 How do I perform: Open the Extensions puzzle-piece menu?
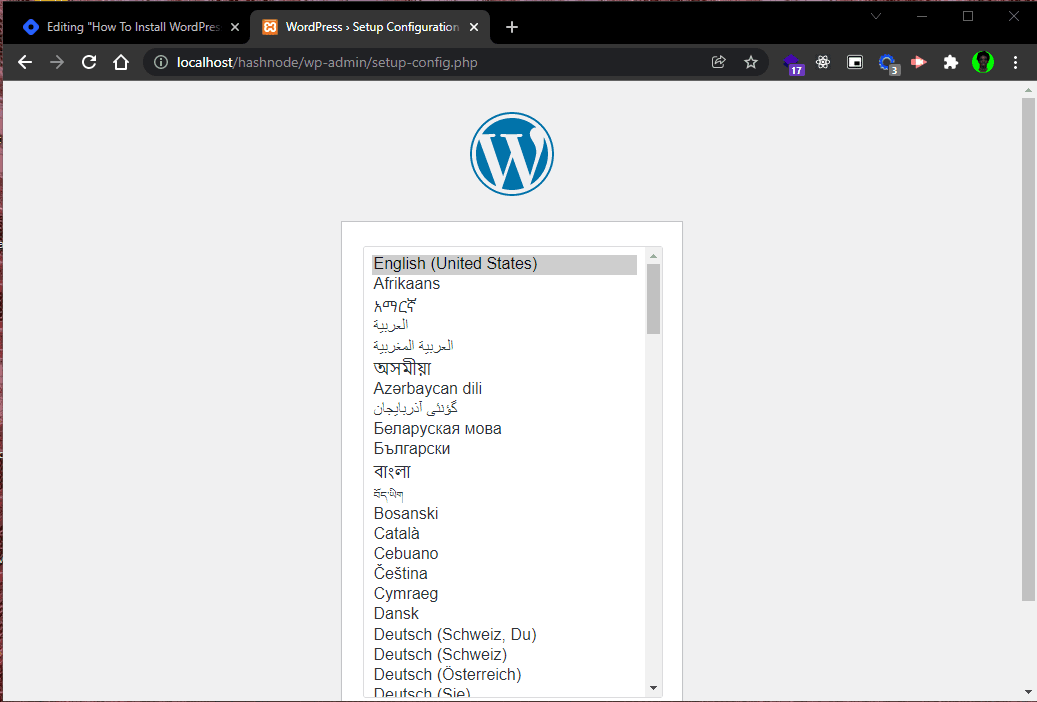coord(950,62)
